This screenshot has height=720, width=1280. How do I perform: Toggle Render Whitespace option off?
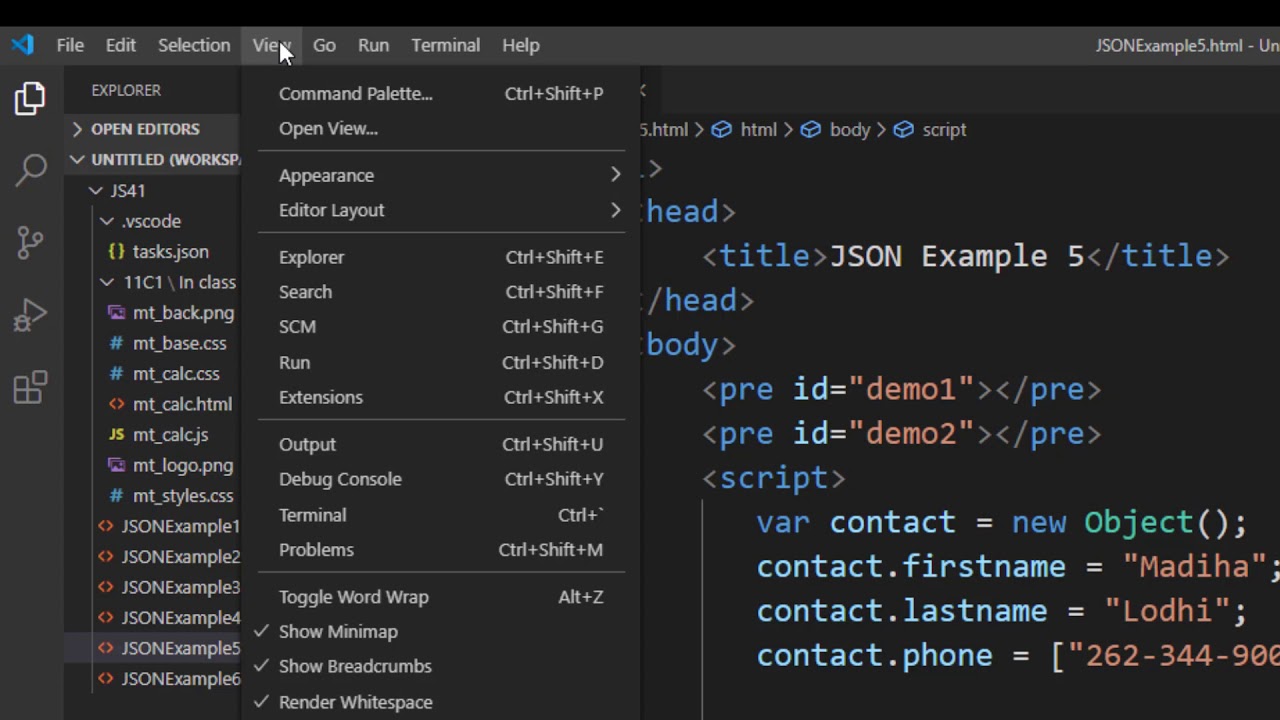[x=355, y=702]
